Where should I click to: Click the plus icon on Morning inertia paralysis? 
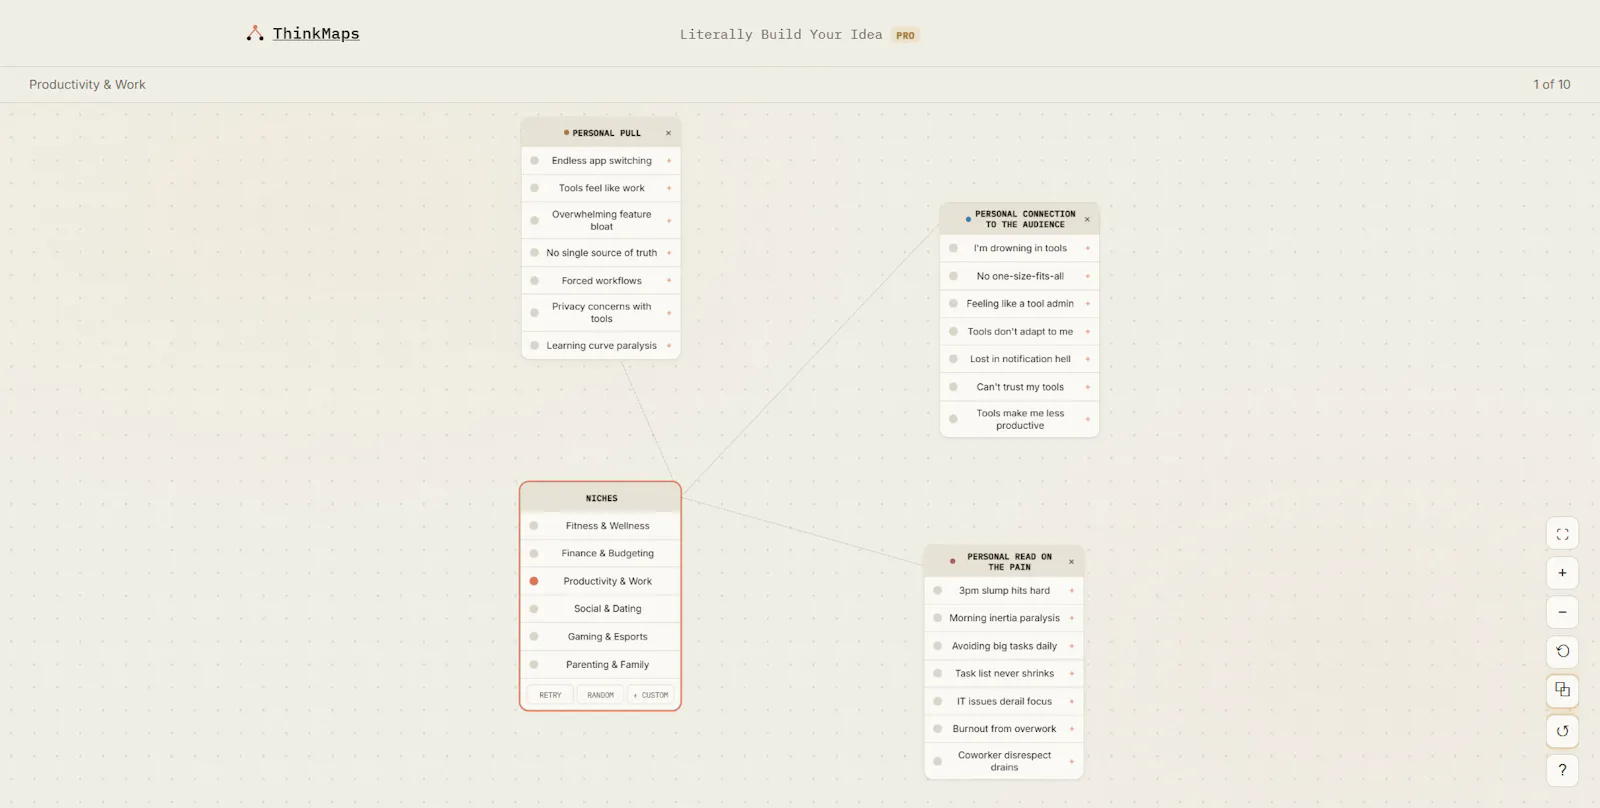click(1071, 618)
